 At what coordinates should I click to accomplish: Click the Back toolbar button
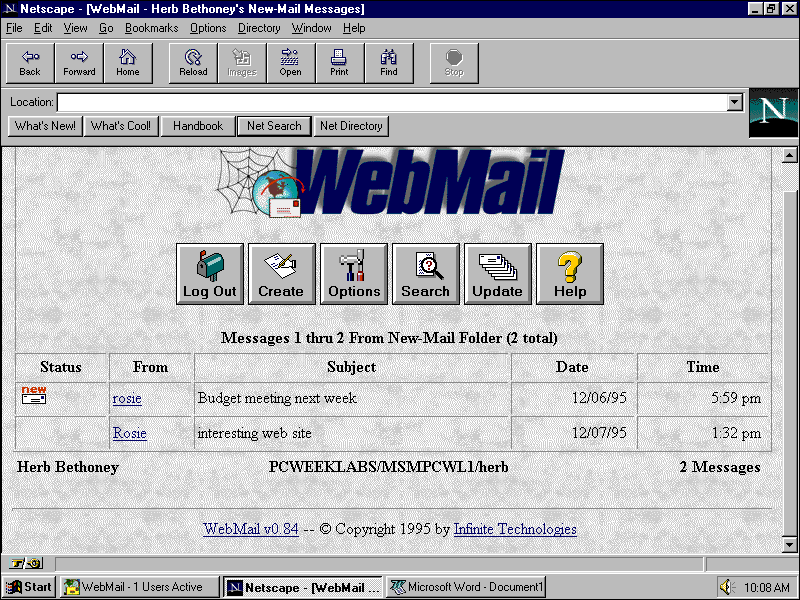pyautogui.click(x=30, y=63)
